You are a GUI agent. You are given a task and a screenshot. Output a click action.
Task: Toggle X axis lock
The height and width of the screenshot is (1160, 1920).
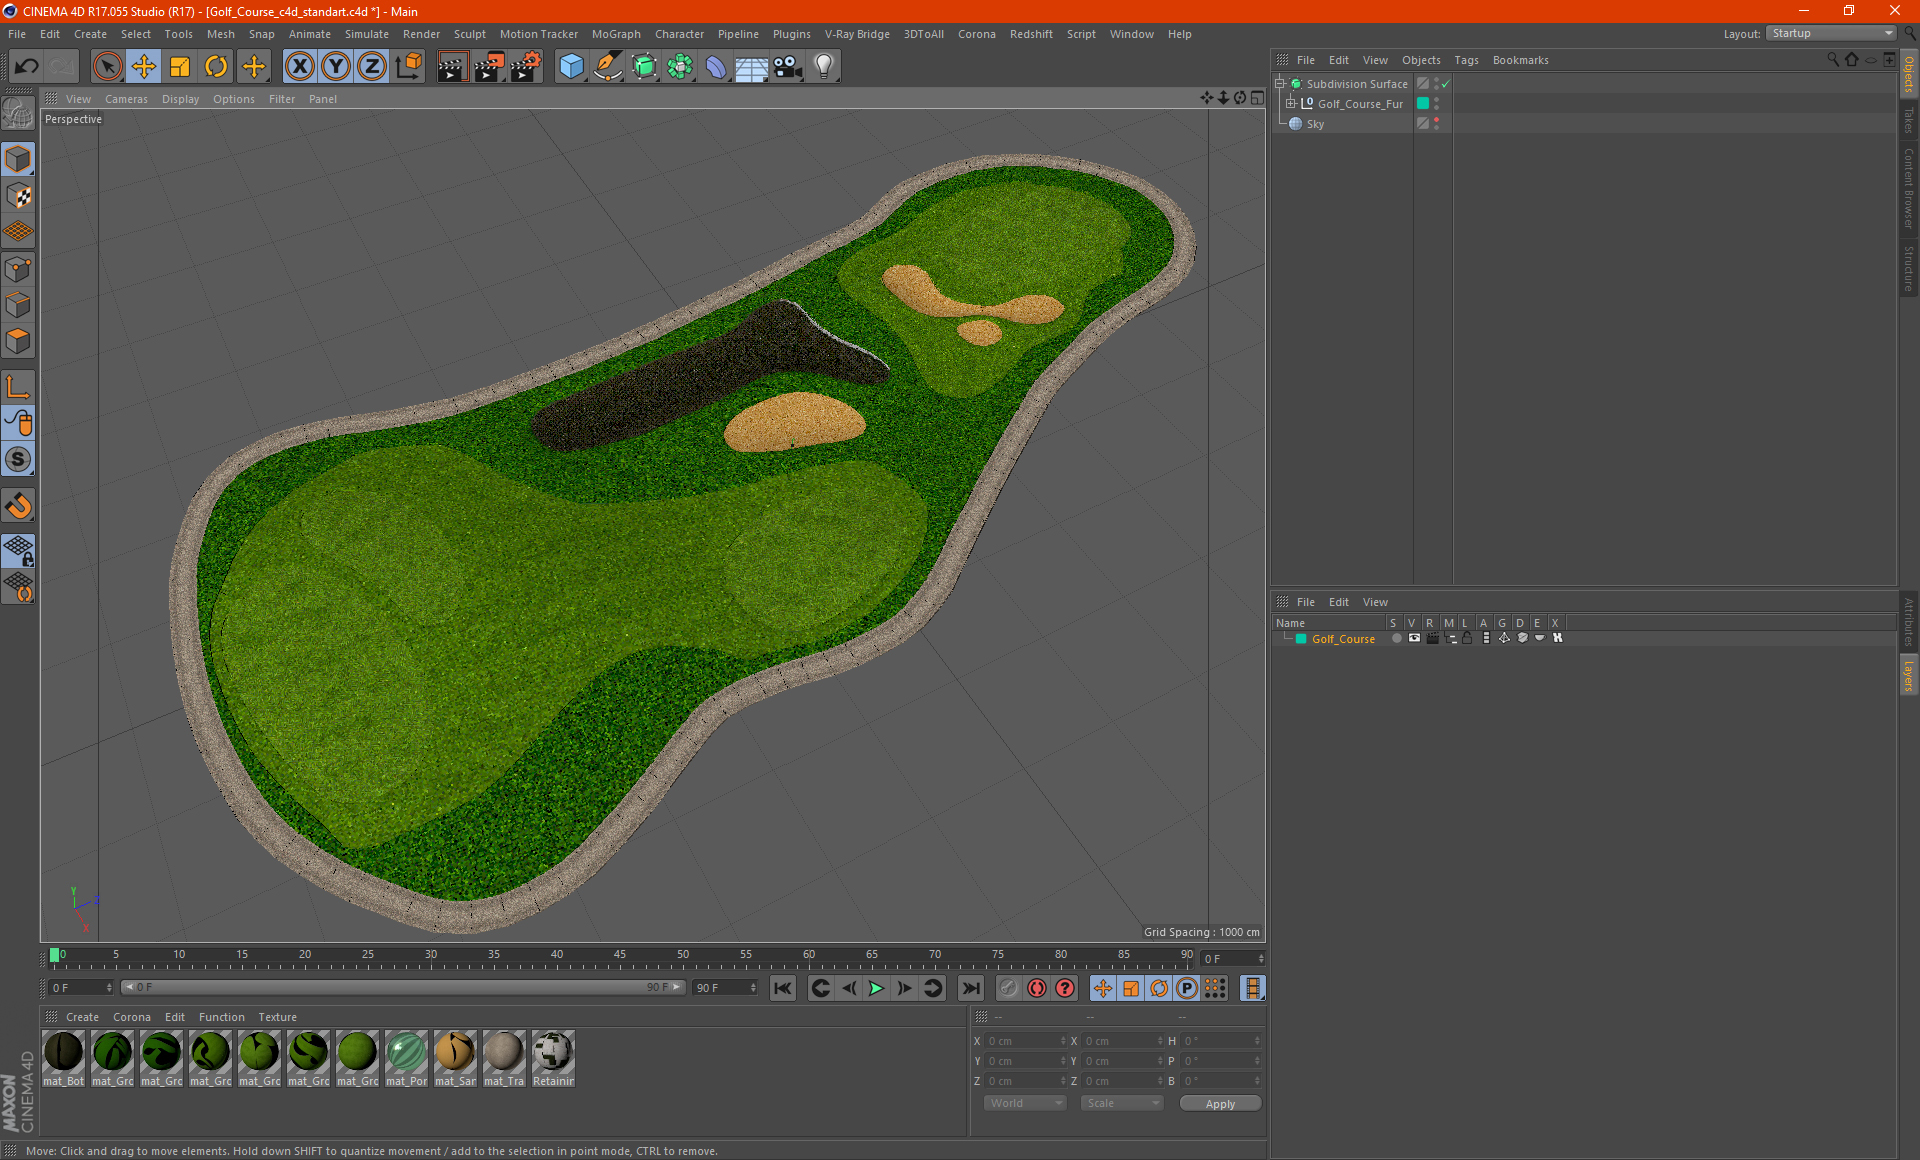point(299,67)
